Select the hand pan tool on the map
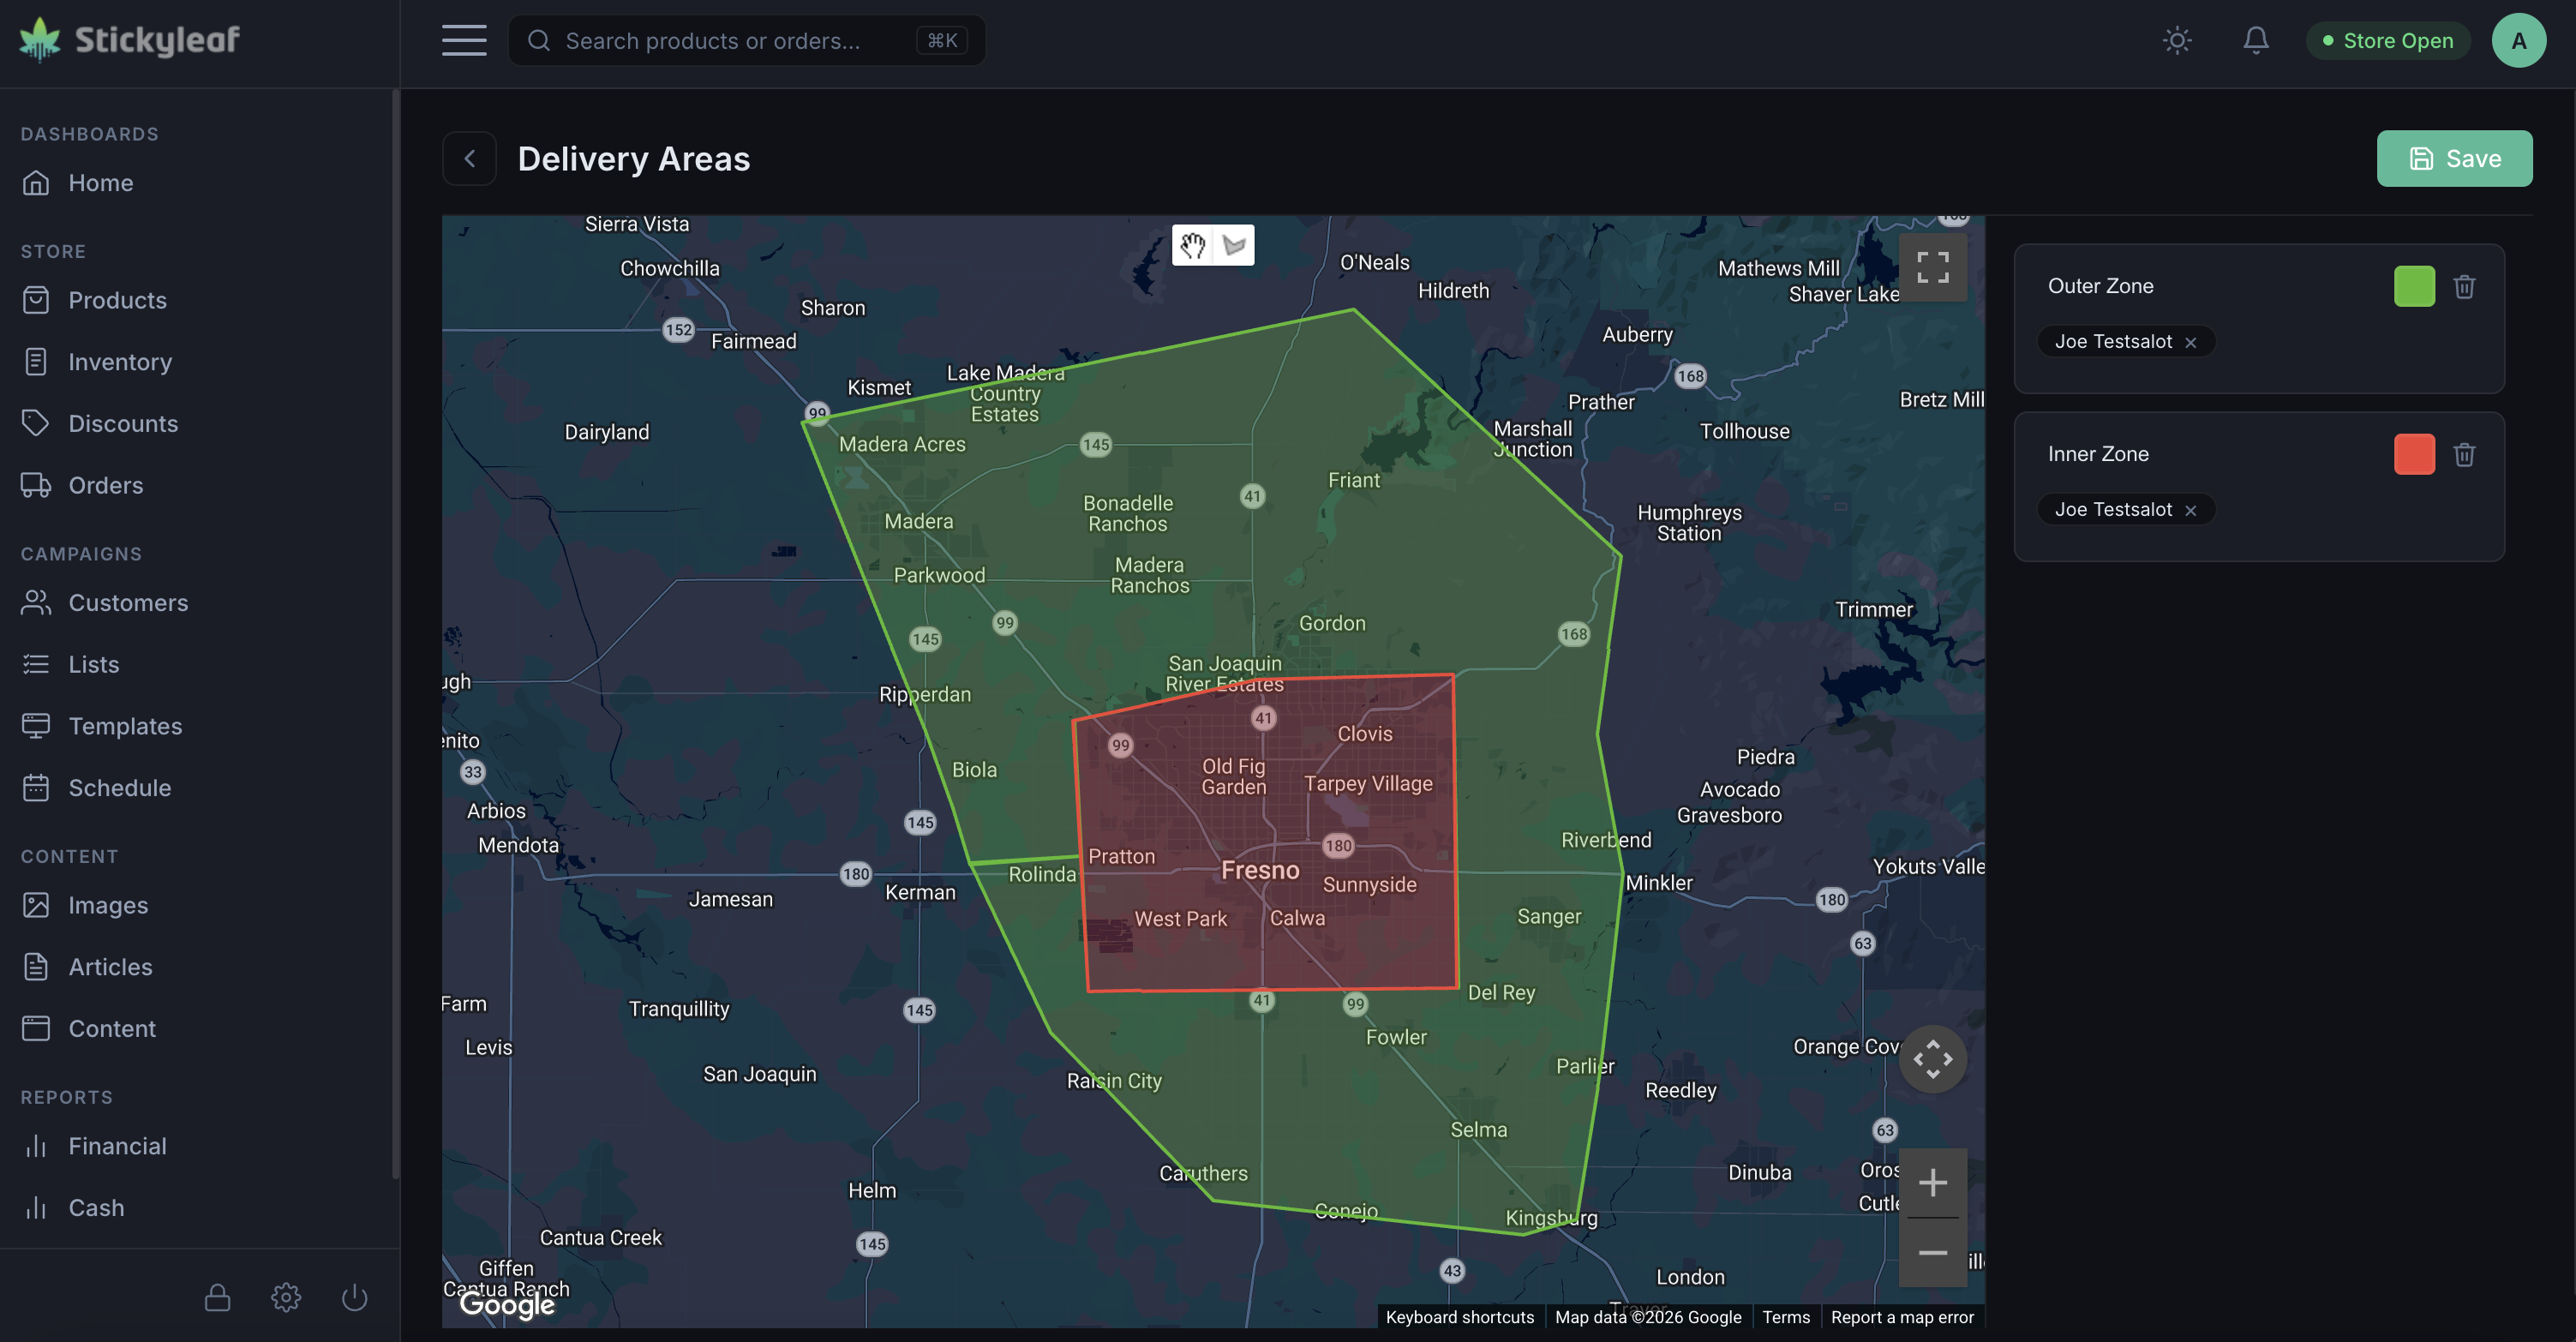The width and height of the screenshot is (2576, 1342). click(x=1193, y=245)
